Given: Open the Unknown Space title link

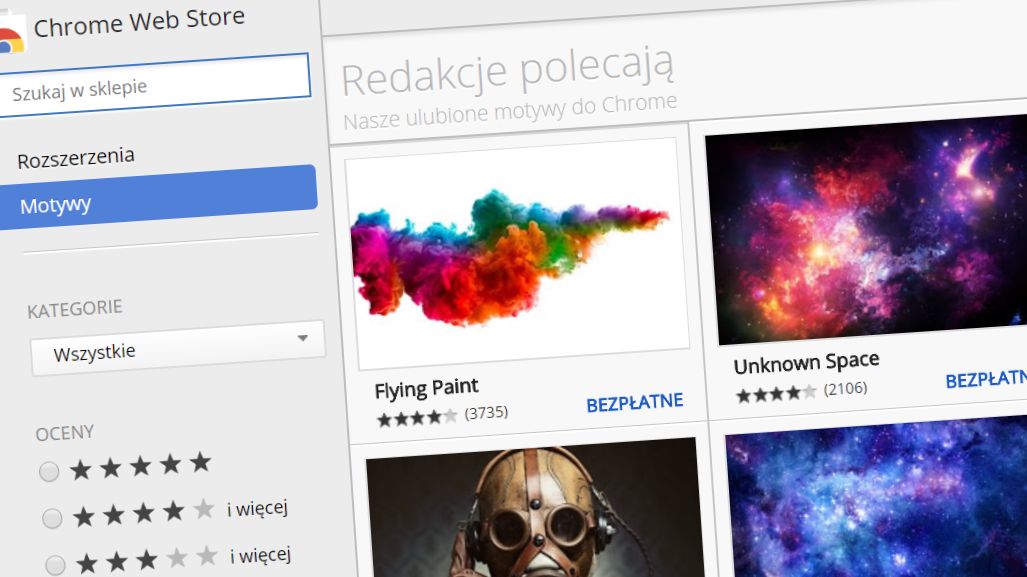Looking at the screenshot, I should point(806,363).
